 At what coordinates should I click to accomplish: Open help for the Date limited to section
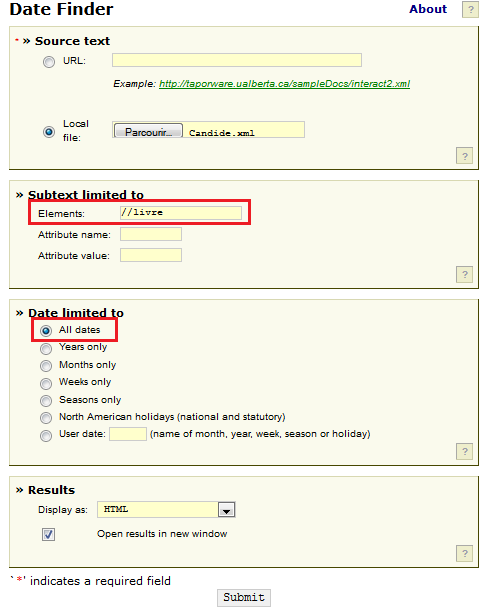(x=464, y=451)
